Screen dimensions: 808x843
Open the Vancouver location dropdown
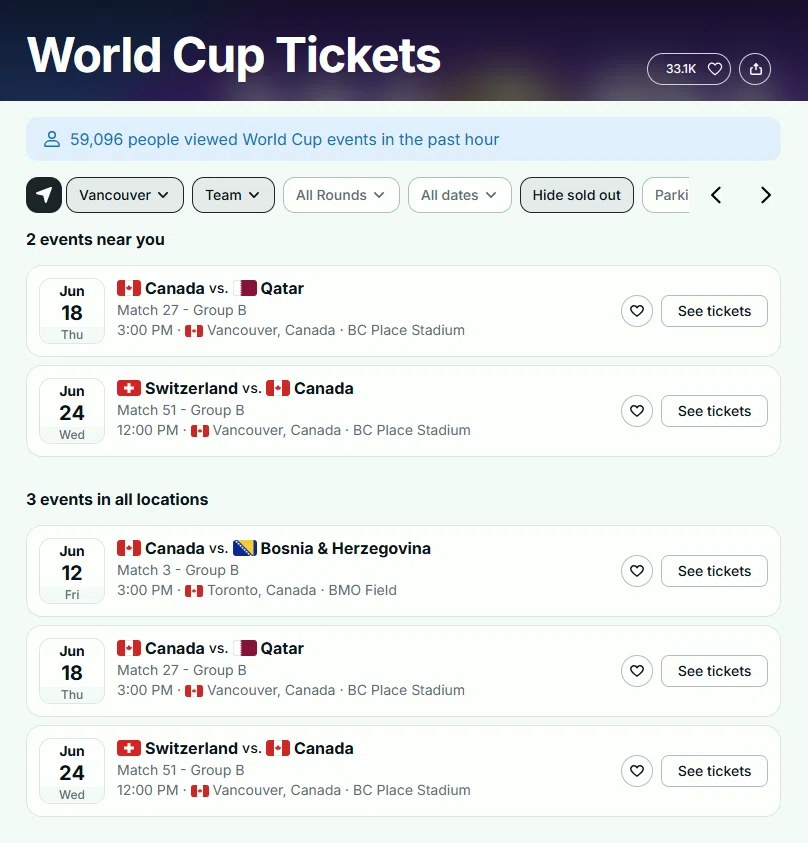(x=125, y=195)
